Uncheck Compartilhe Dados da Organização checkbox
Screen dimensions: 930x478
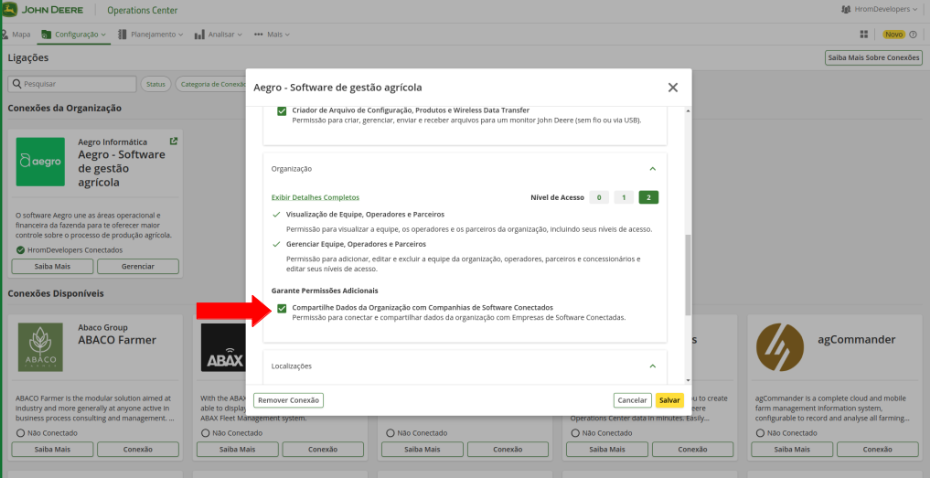(282, 308)
